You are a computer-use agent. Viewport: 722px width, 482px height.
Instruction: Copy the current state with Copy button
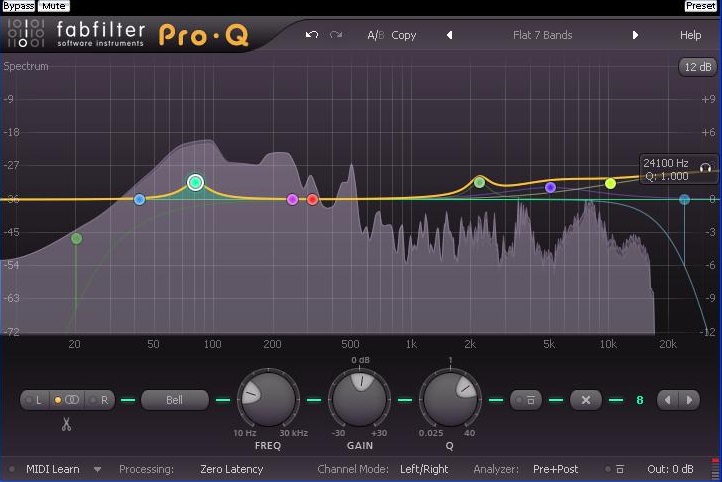[404, 35]
